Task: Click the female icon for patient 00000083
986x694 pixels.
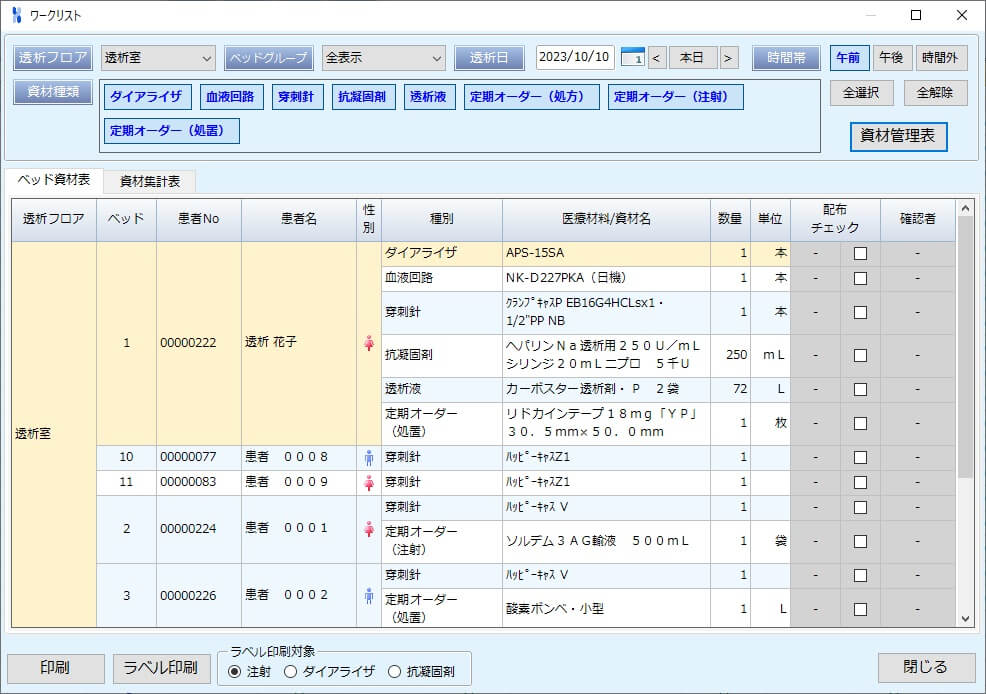Action: tap(368, 483)
